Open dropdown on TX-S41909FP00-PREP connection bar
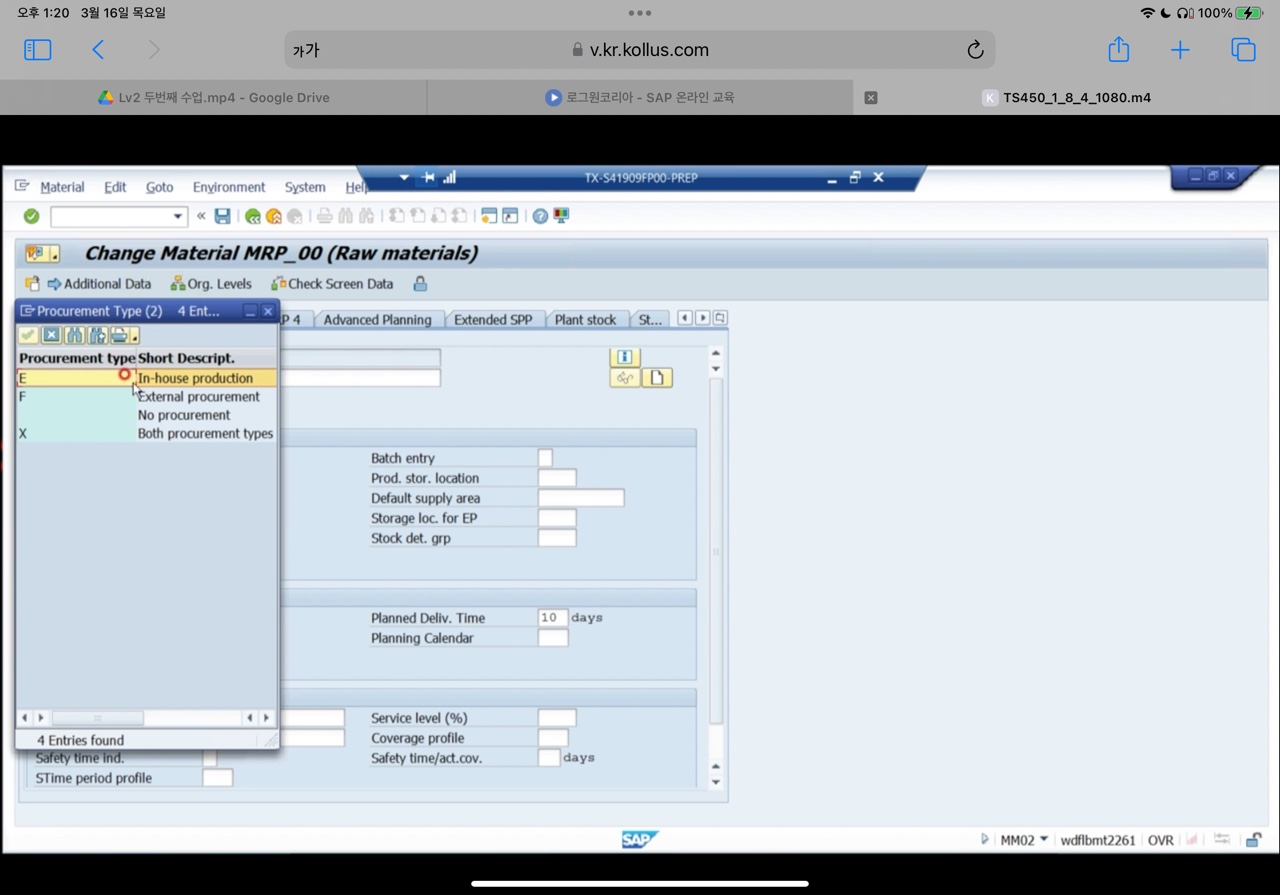Viewport: 1280px width, 895px height. coord(404,178)
